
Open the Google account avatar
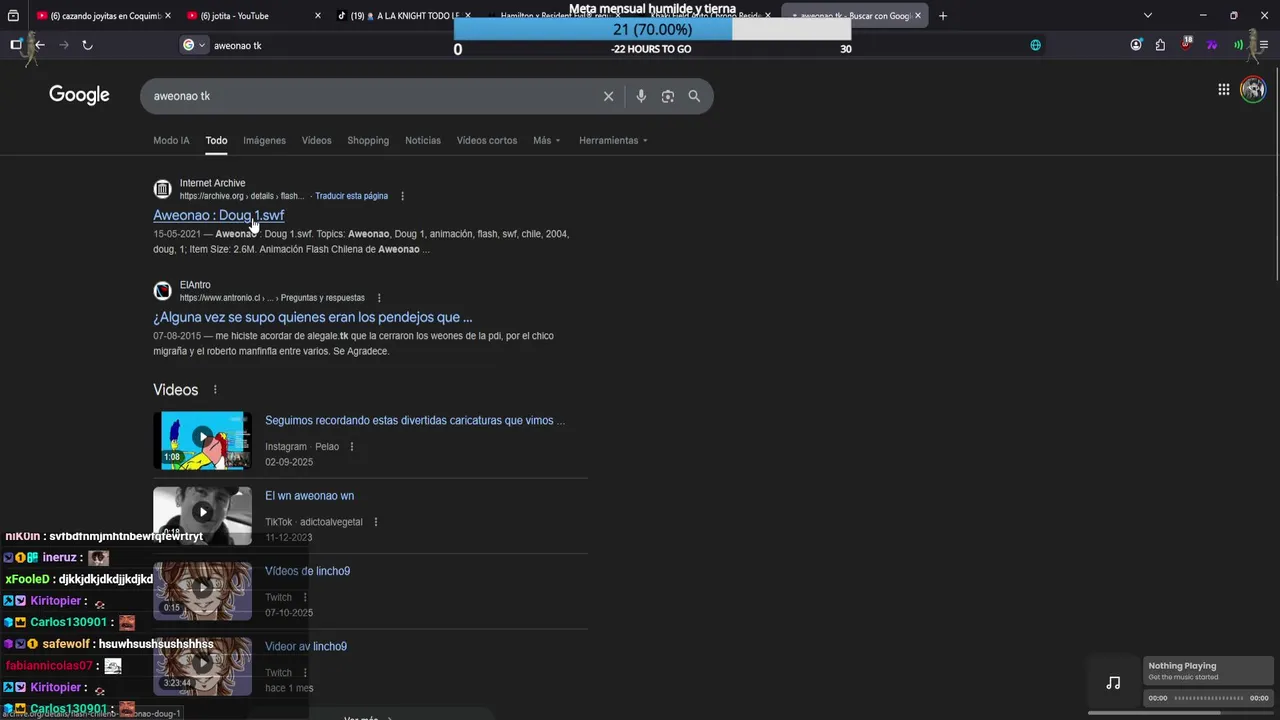tap(1253, 90)
